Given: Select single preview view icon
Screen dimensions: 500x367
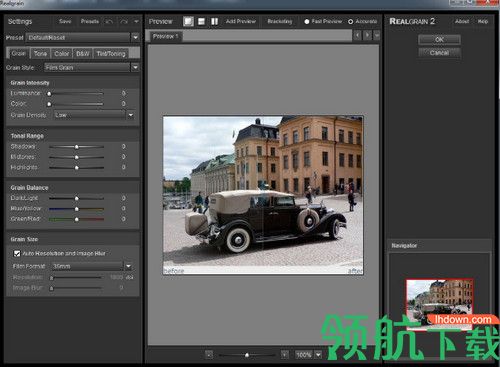Looking at the screenshot, I should pos(188,21).
